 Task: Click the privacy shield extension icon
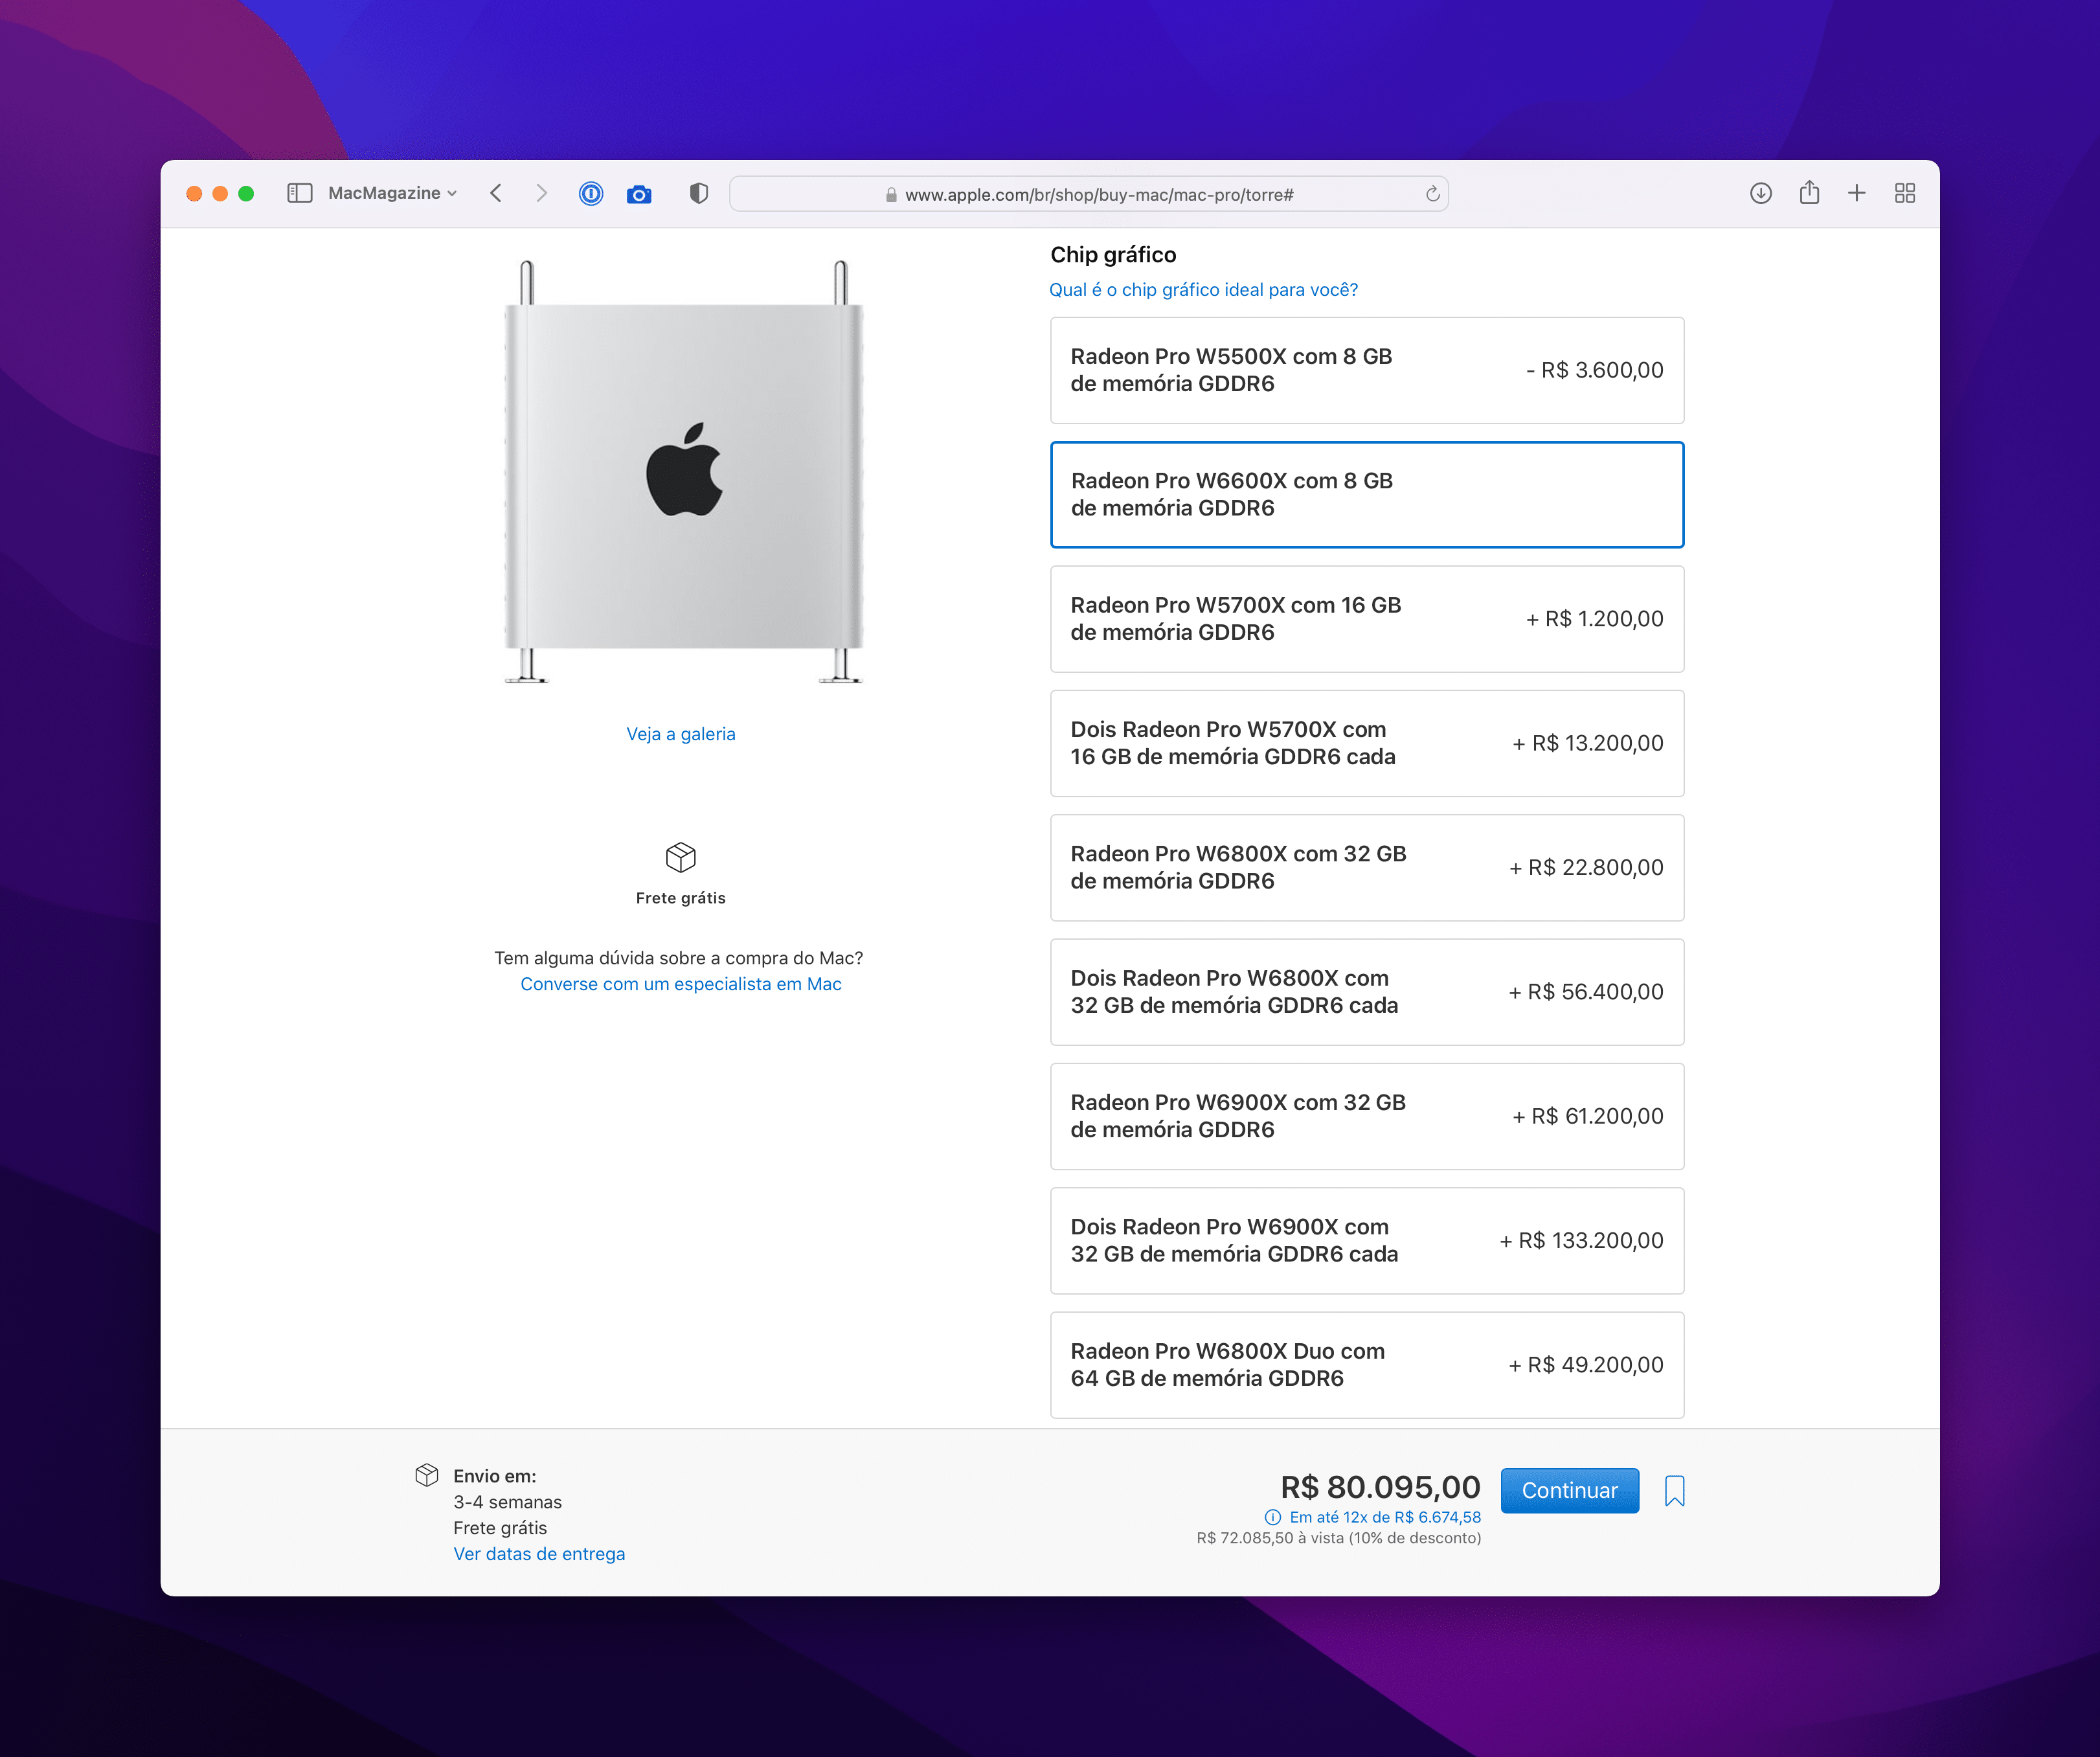pos(698,193)
